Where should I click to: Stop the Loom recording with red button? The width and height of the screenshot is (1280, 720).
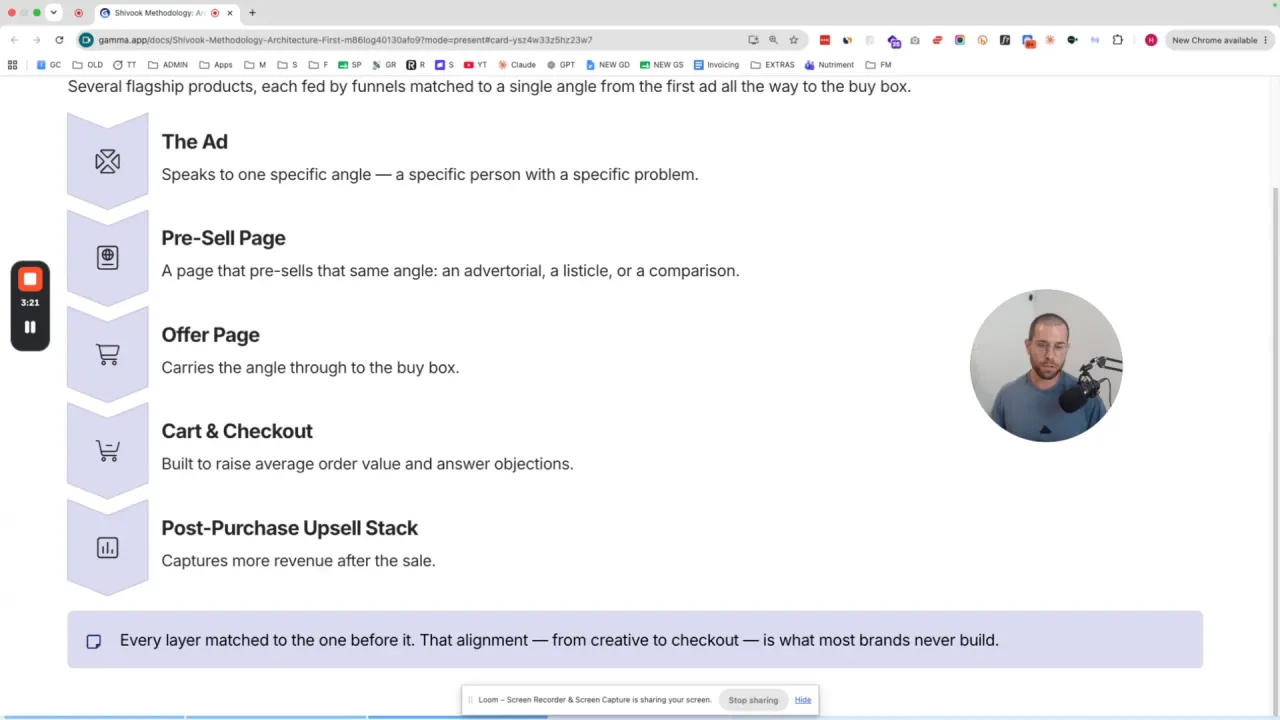[30, 279]
